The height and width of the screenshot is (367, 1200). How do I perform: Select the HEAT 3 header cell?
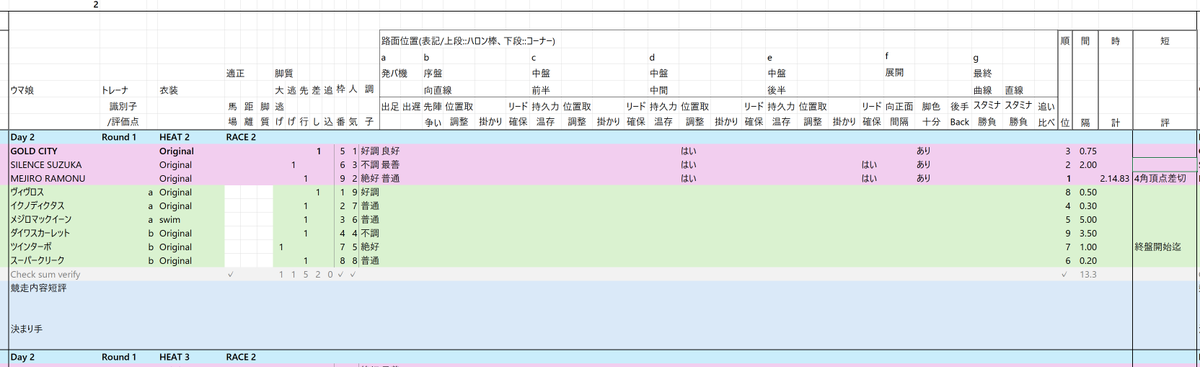pyautogui.click(x=175, y=356)
